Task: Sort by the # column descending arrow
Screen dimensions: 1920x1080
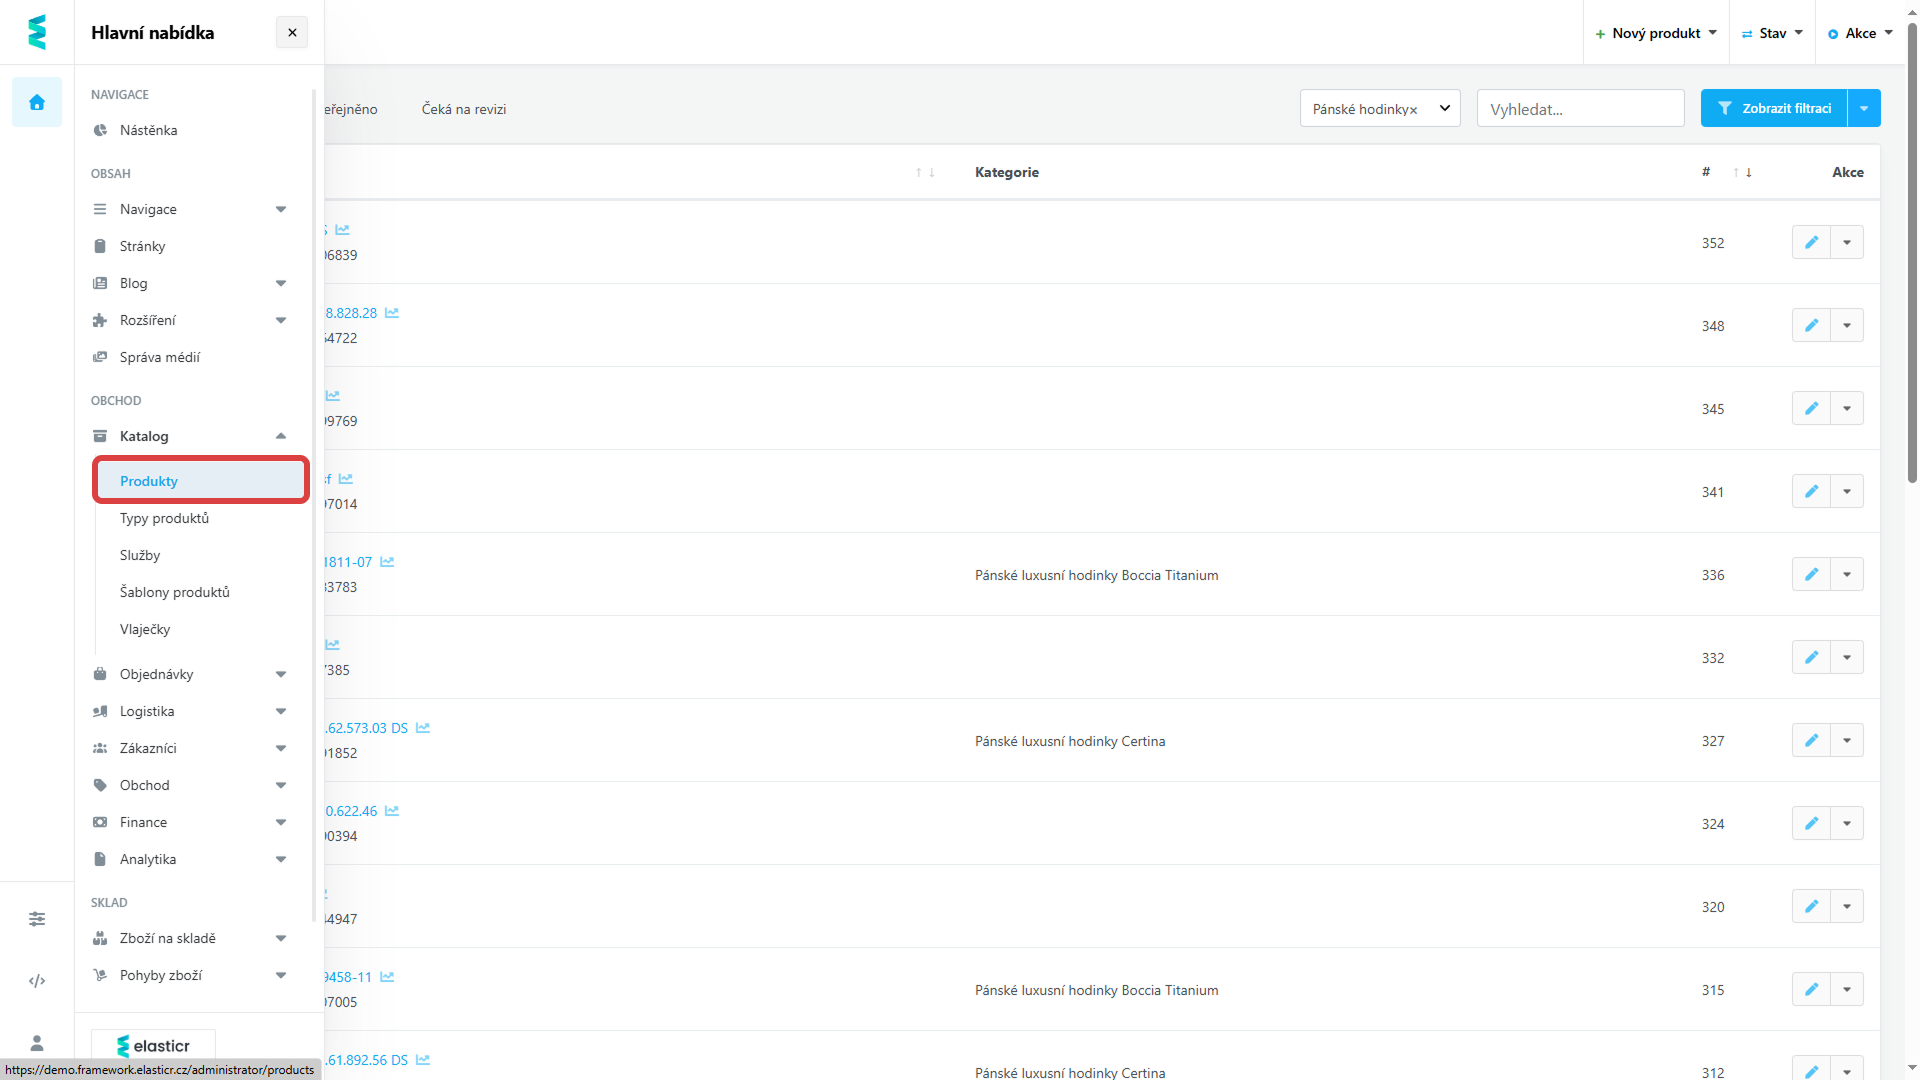Action: coord(1749,172)
